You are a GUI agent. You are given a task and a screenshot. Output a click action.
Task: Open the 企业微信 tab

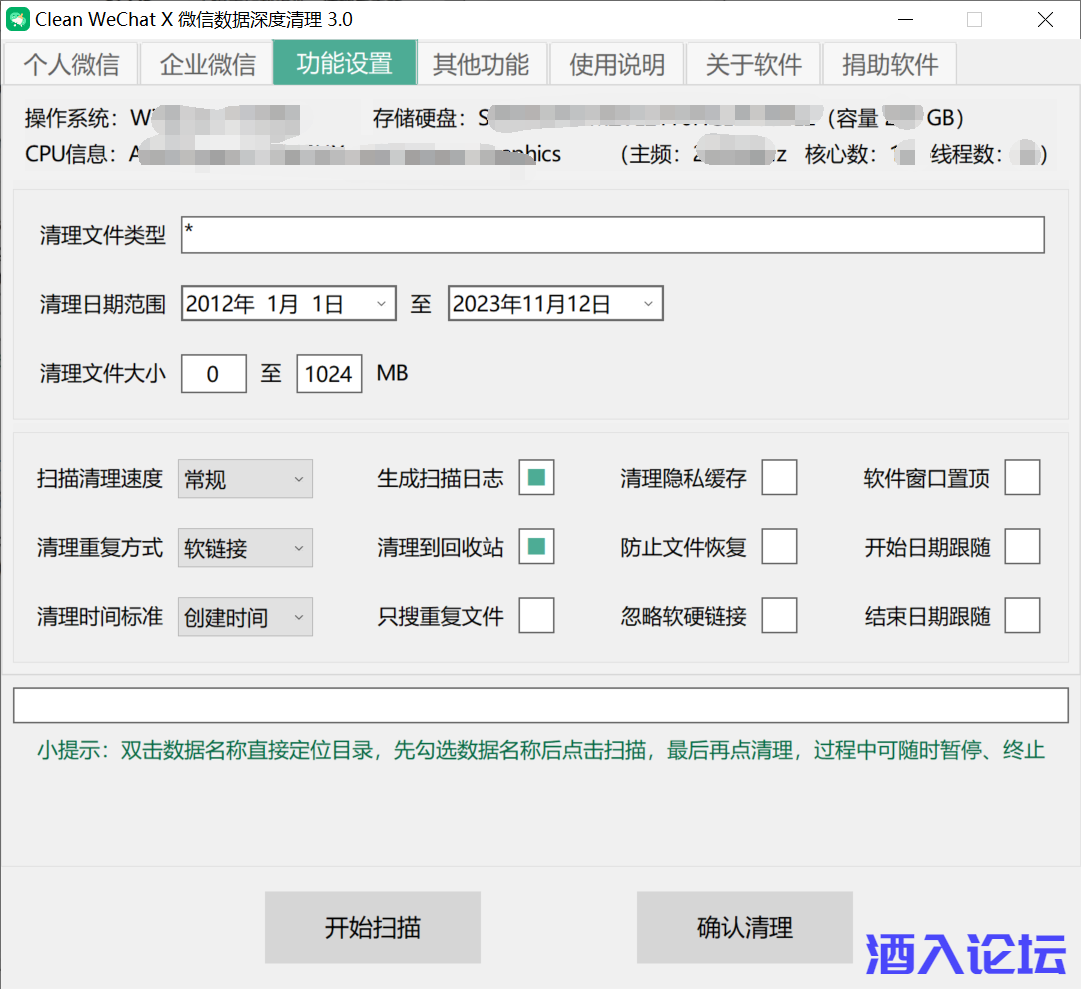207,64
